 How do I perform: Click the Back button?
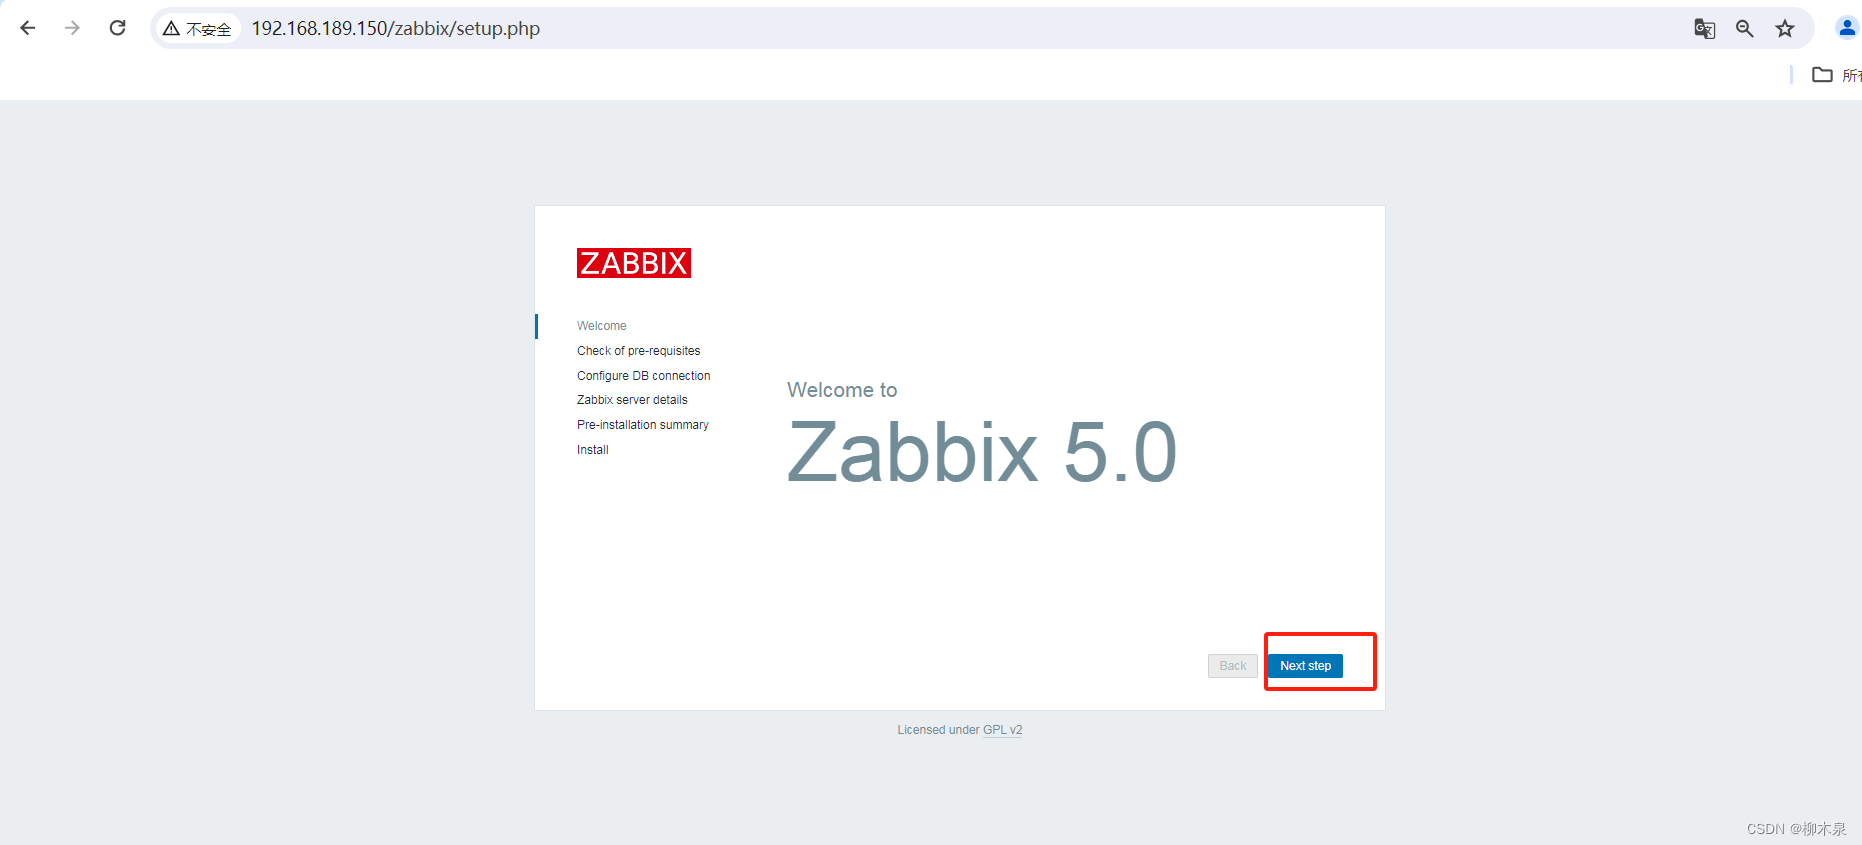click(x=1233, y=666)
